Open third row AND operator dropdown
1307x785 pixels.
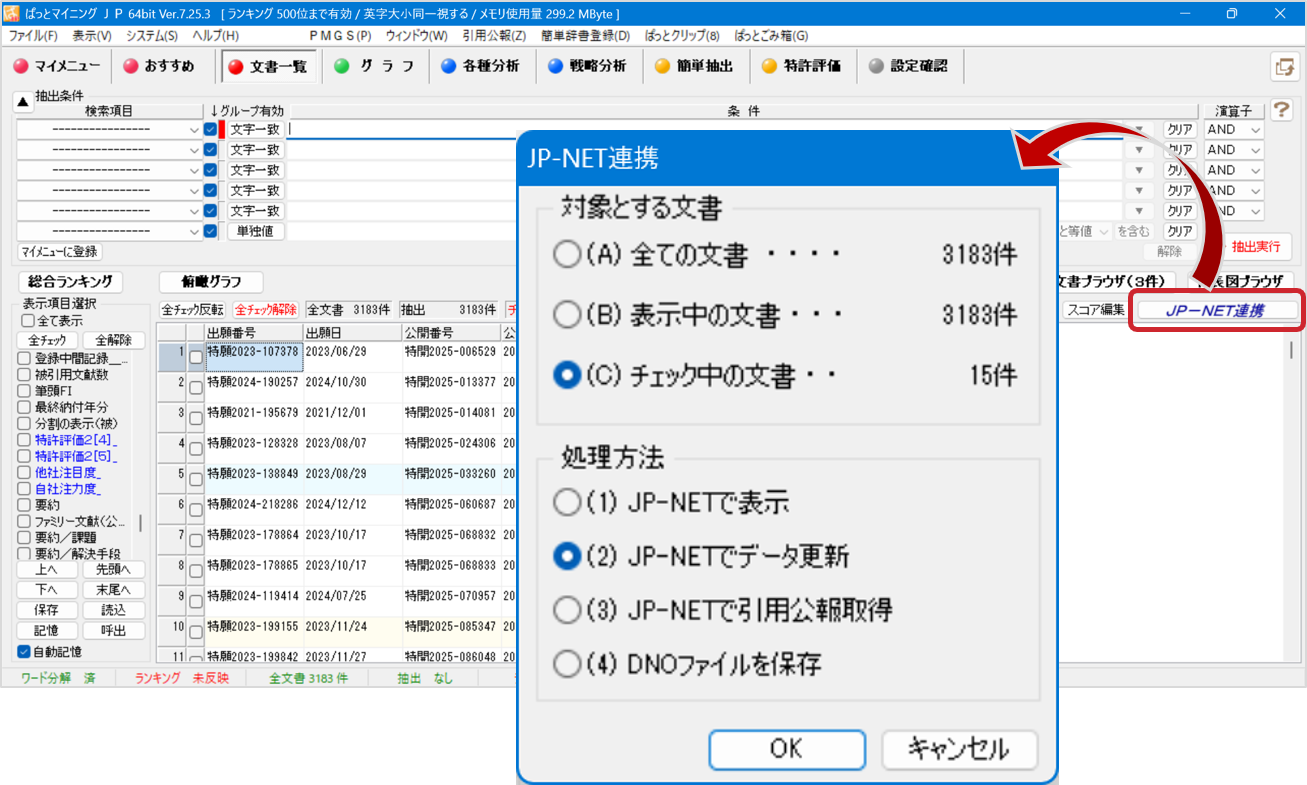[x=1234, y=170]
